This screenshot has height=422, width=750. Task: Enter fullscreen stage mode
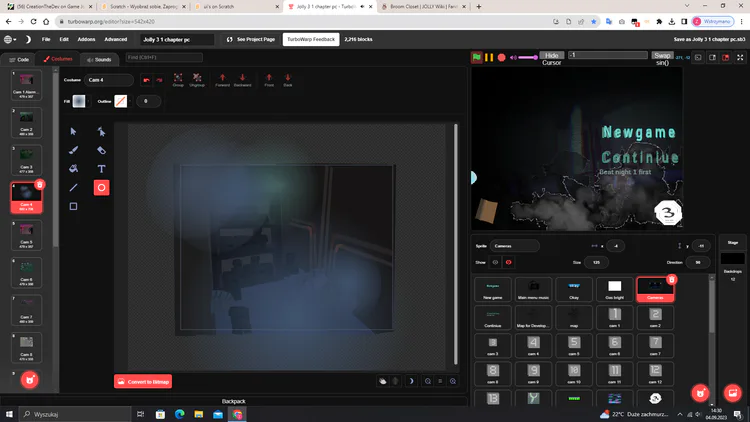point(740,57)
